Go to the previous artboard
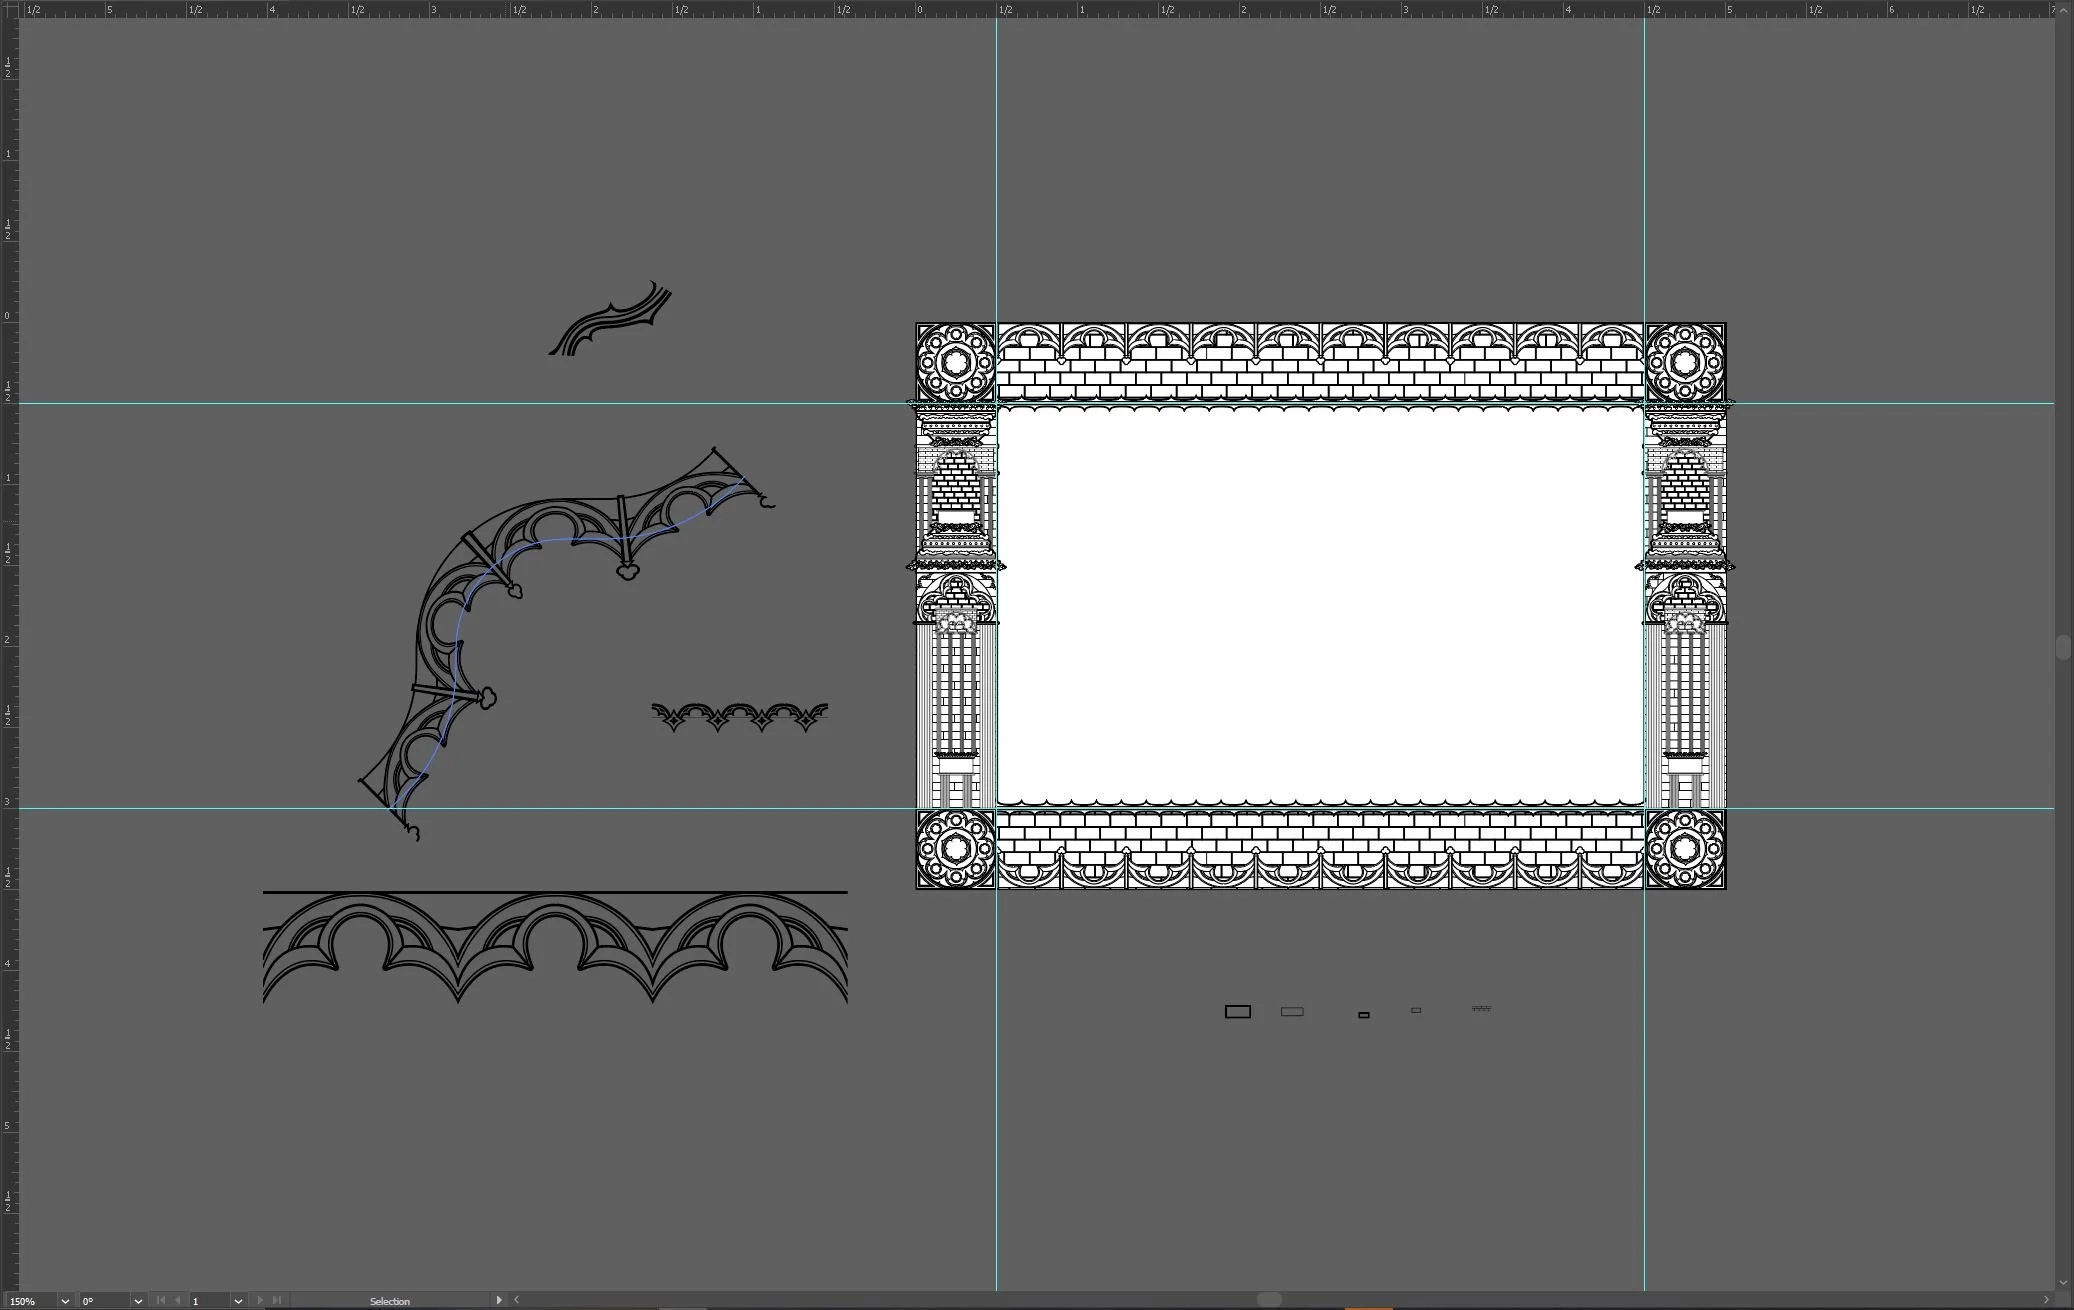 click(178, 1301)
